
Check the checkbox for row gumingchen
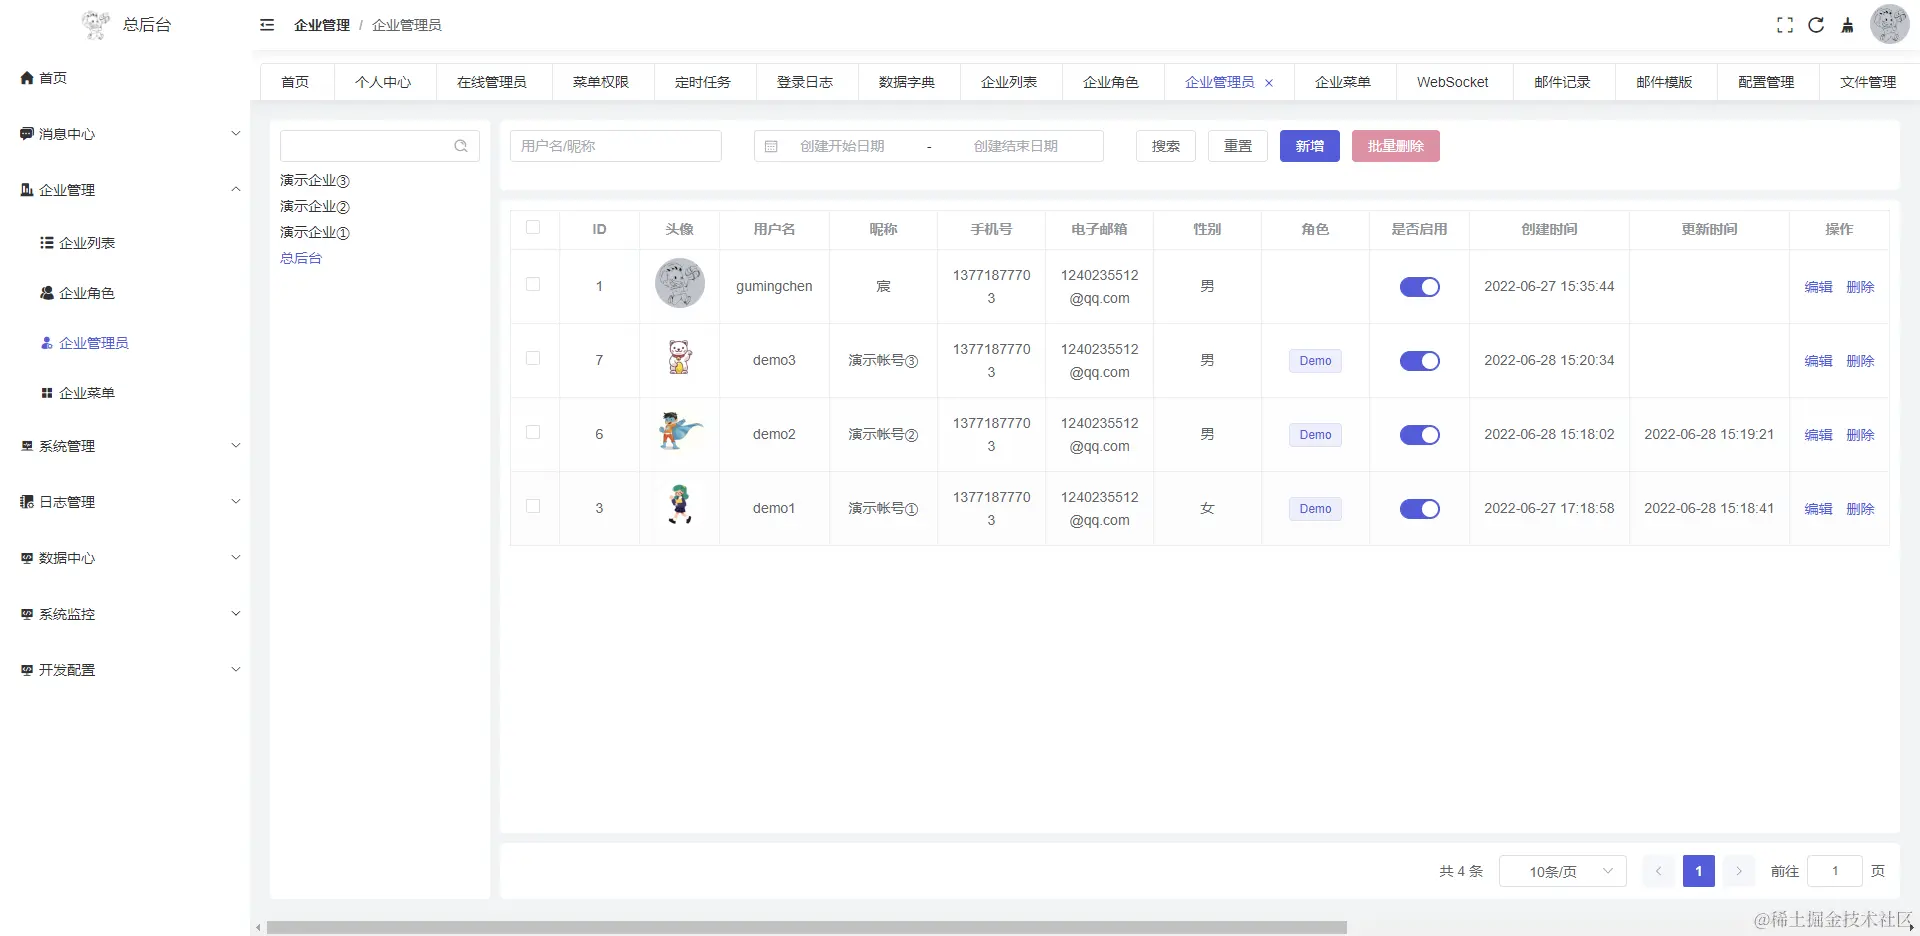click(533, 284)
